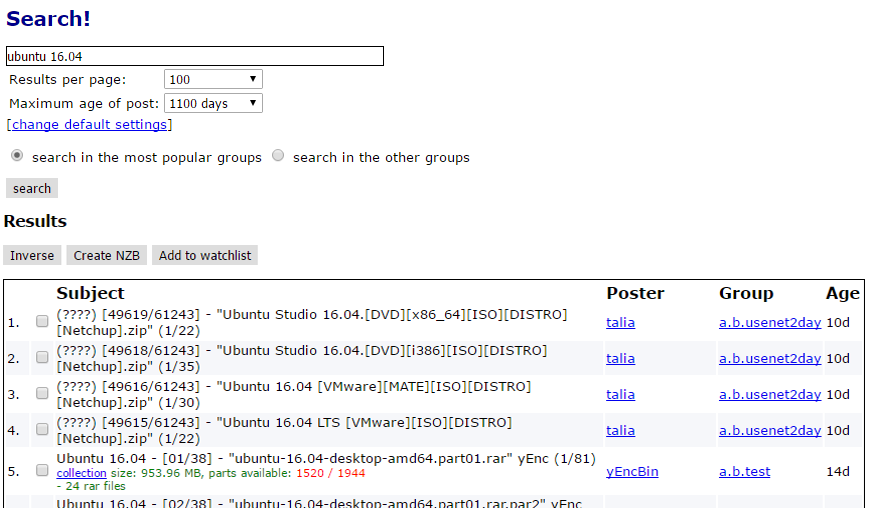Check the box for result 3 VMware MATE
The width and height of the screenshot is (869, 508).
tap(42, 393)
